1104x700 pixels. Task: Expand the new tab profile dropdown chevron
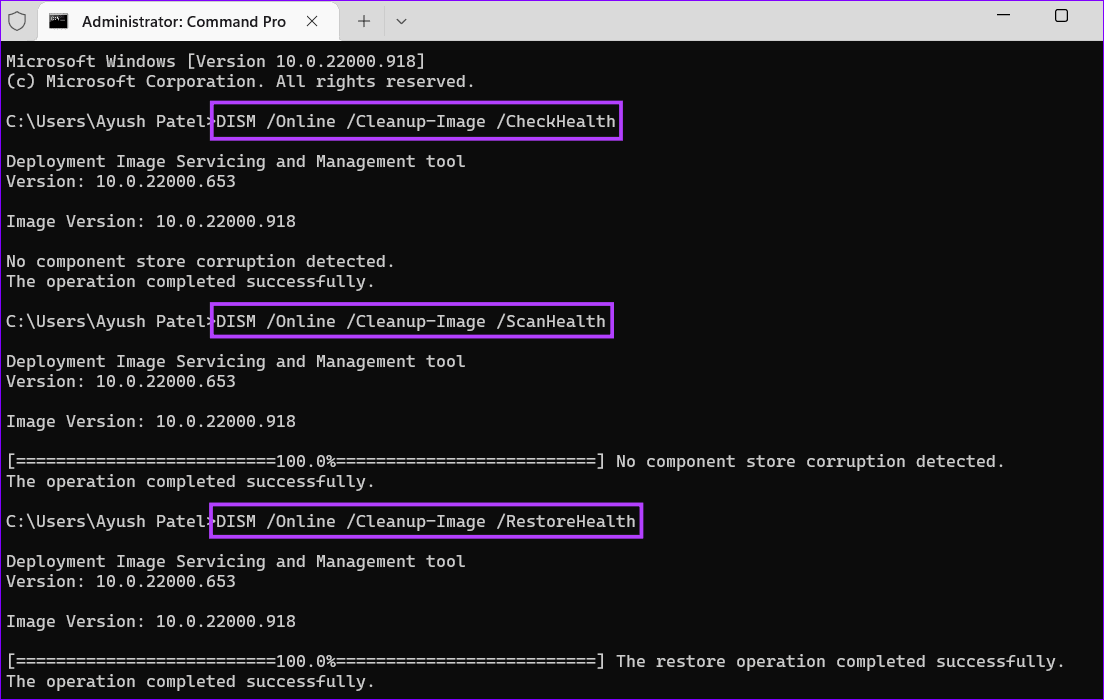pos(401,21)
